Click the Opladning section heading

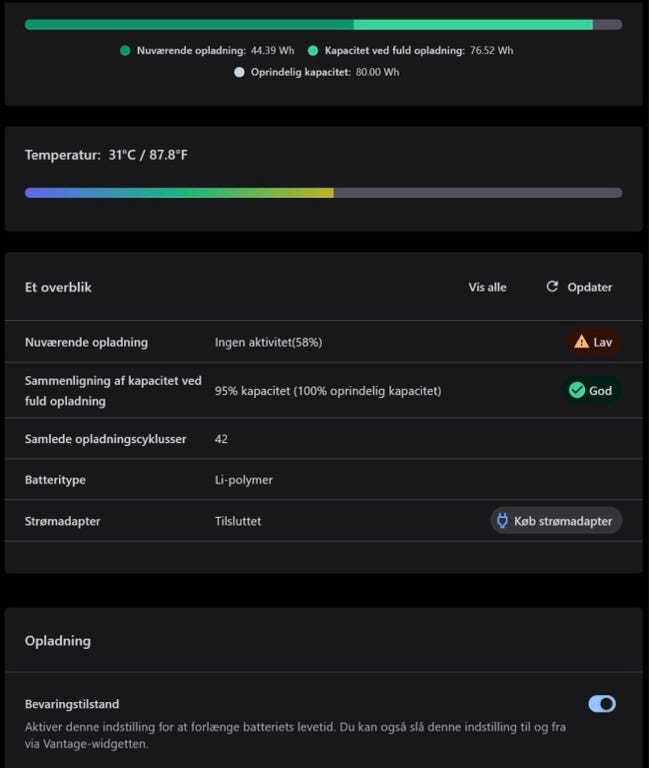(58, 641)
